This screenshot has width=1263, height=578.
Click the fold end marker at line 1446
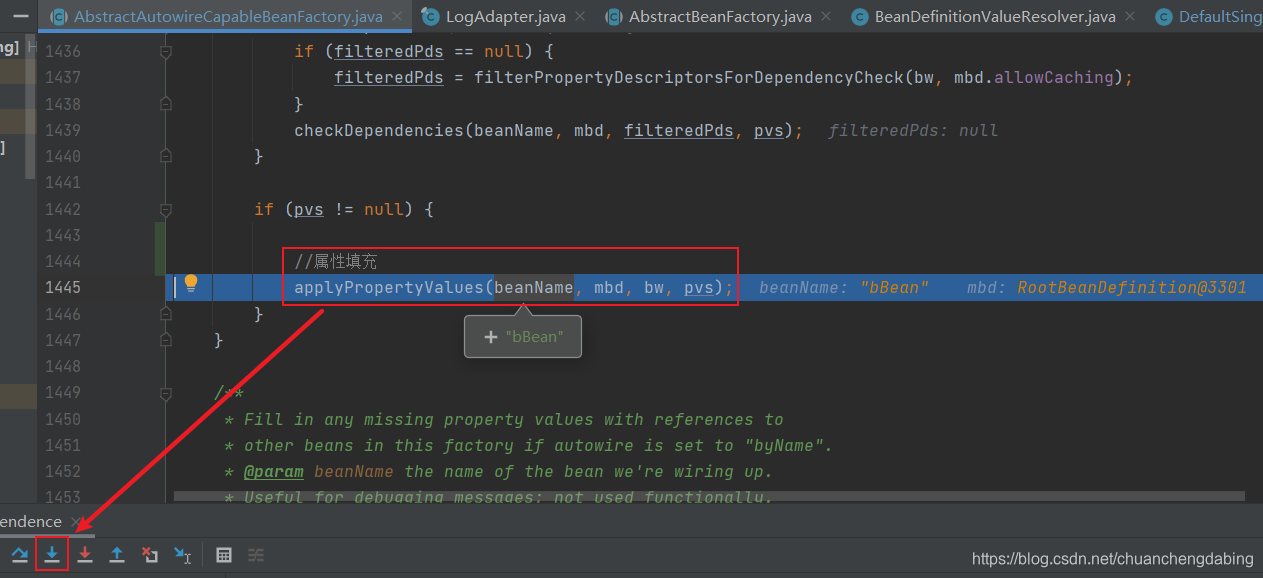click(x=167, y=314)
